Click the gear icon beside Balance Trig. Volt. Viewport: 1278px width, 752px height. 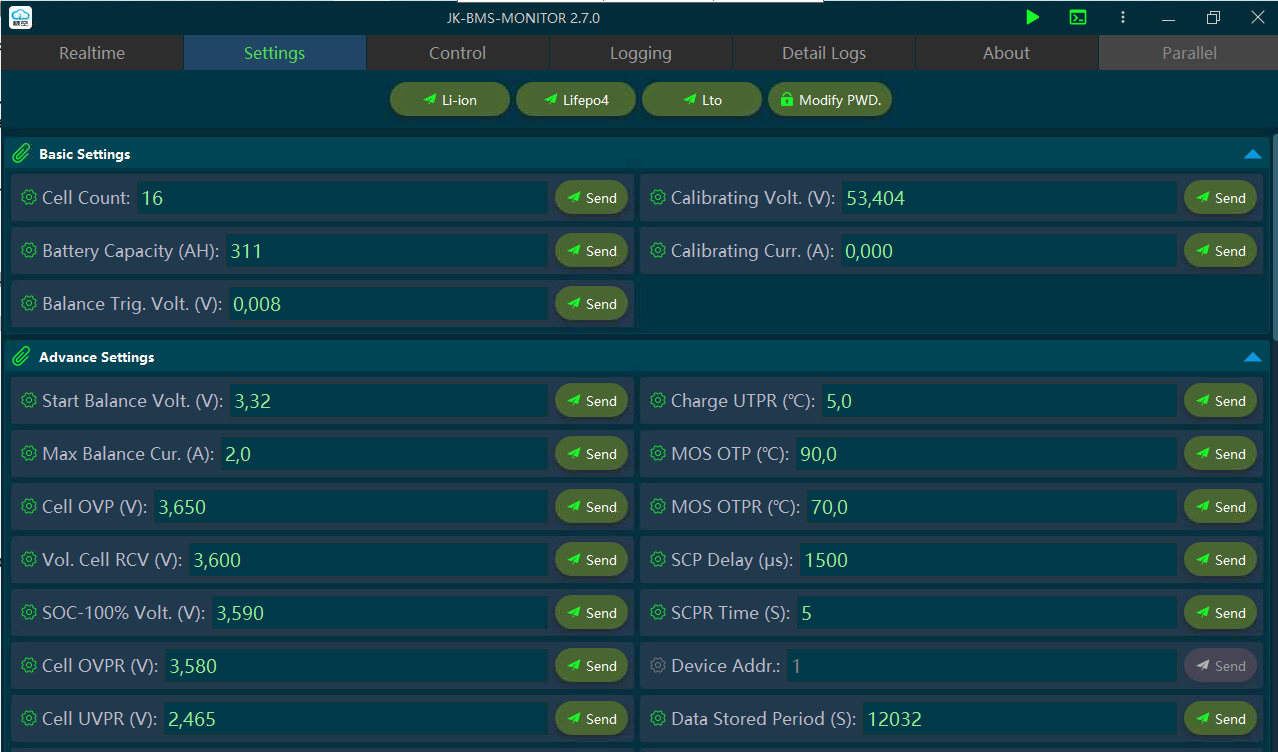29,303
